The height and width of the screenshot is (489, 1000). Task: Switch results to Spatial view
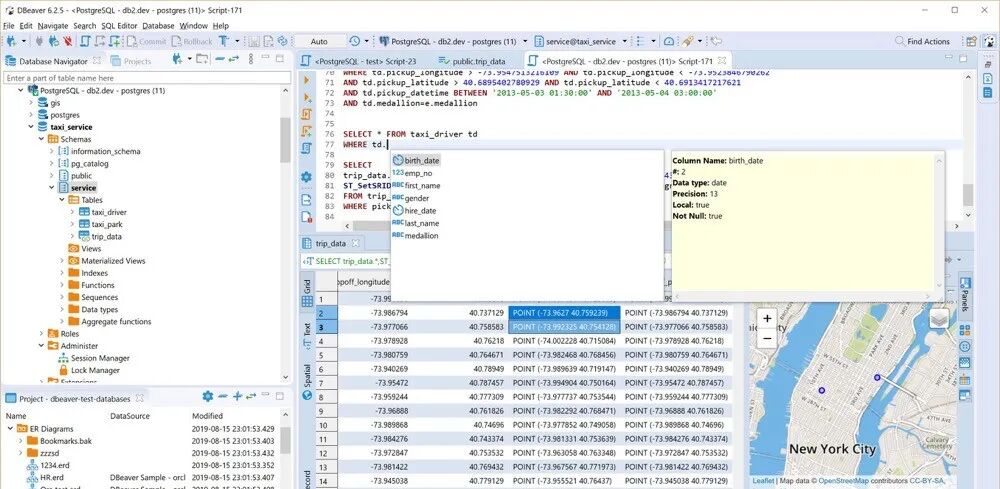pyautogui.click(x=307, y=383)
